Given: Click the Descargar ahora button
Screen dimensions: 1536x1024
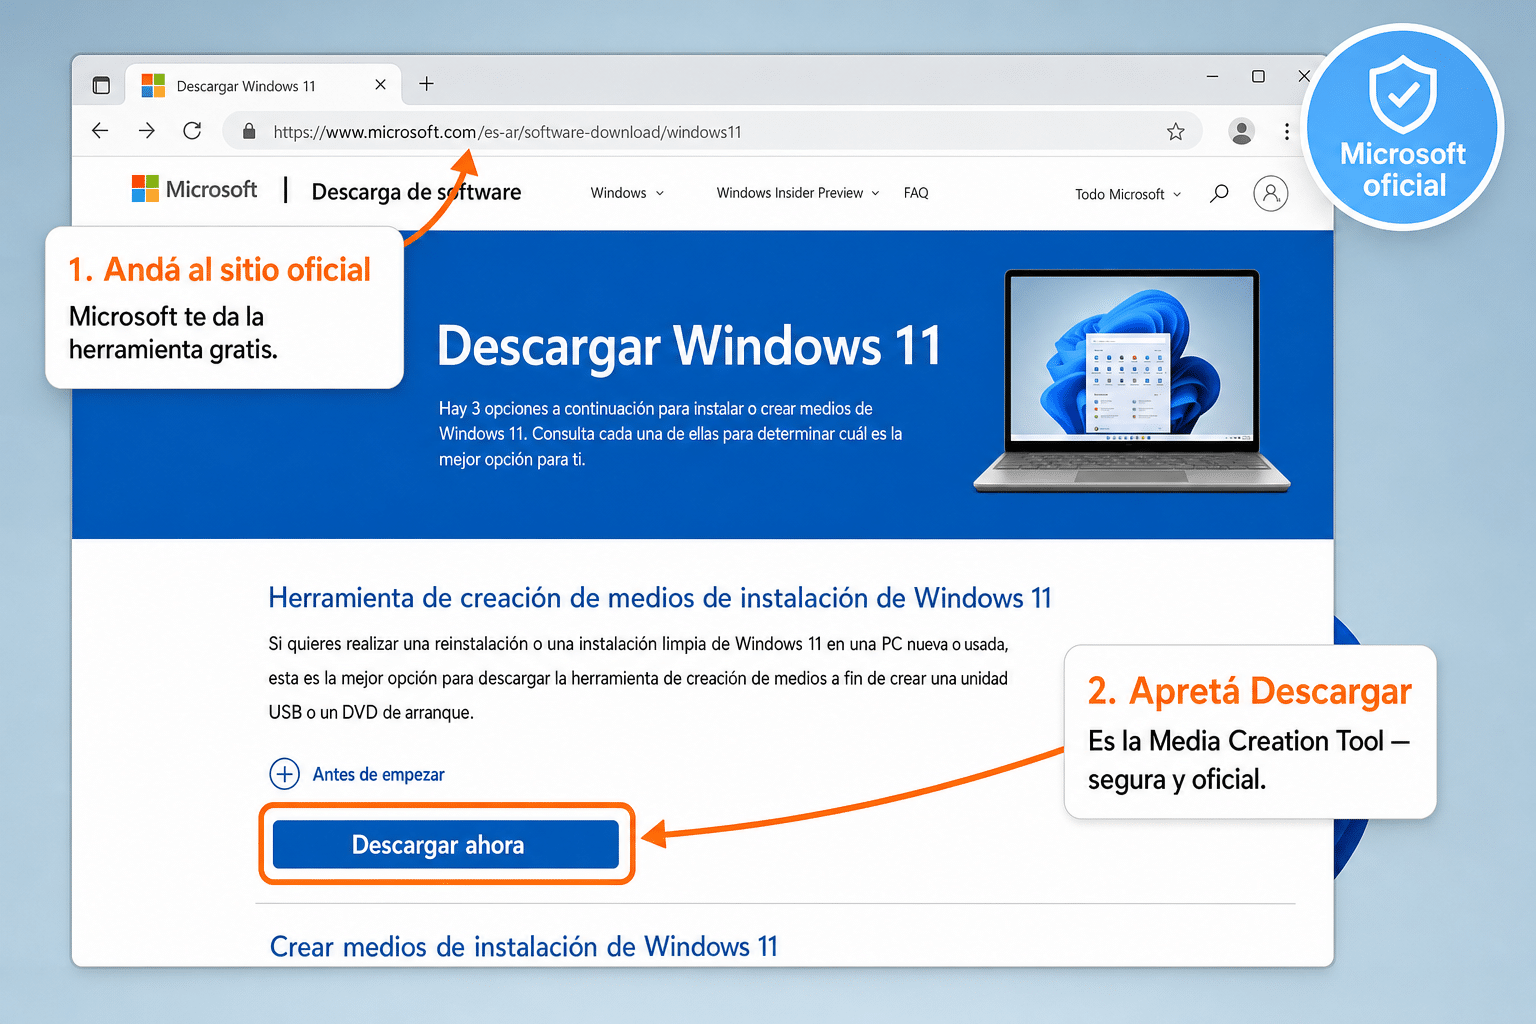Looking at the screenshot, I should [x=446, y=845].
